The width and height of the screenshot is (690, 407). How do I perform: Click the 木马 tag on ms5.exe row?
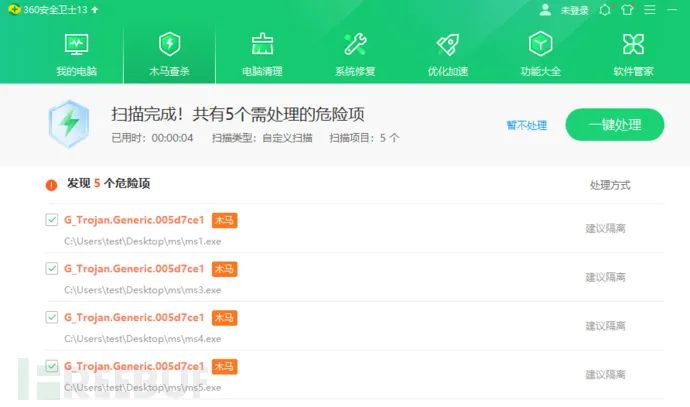[x=224, y=367]
